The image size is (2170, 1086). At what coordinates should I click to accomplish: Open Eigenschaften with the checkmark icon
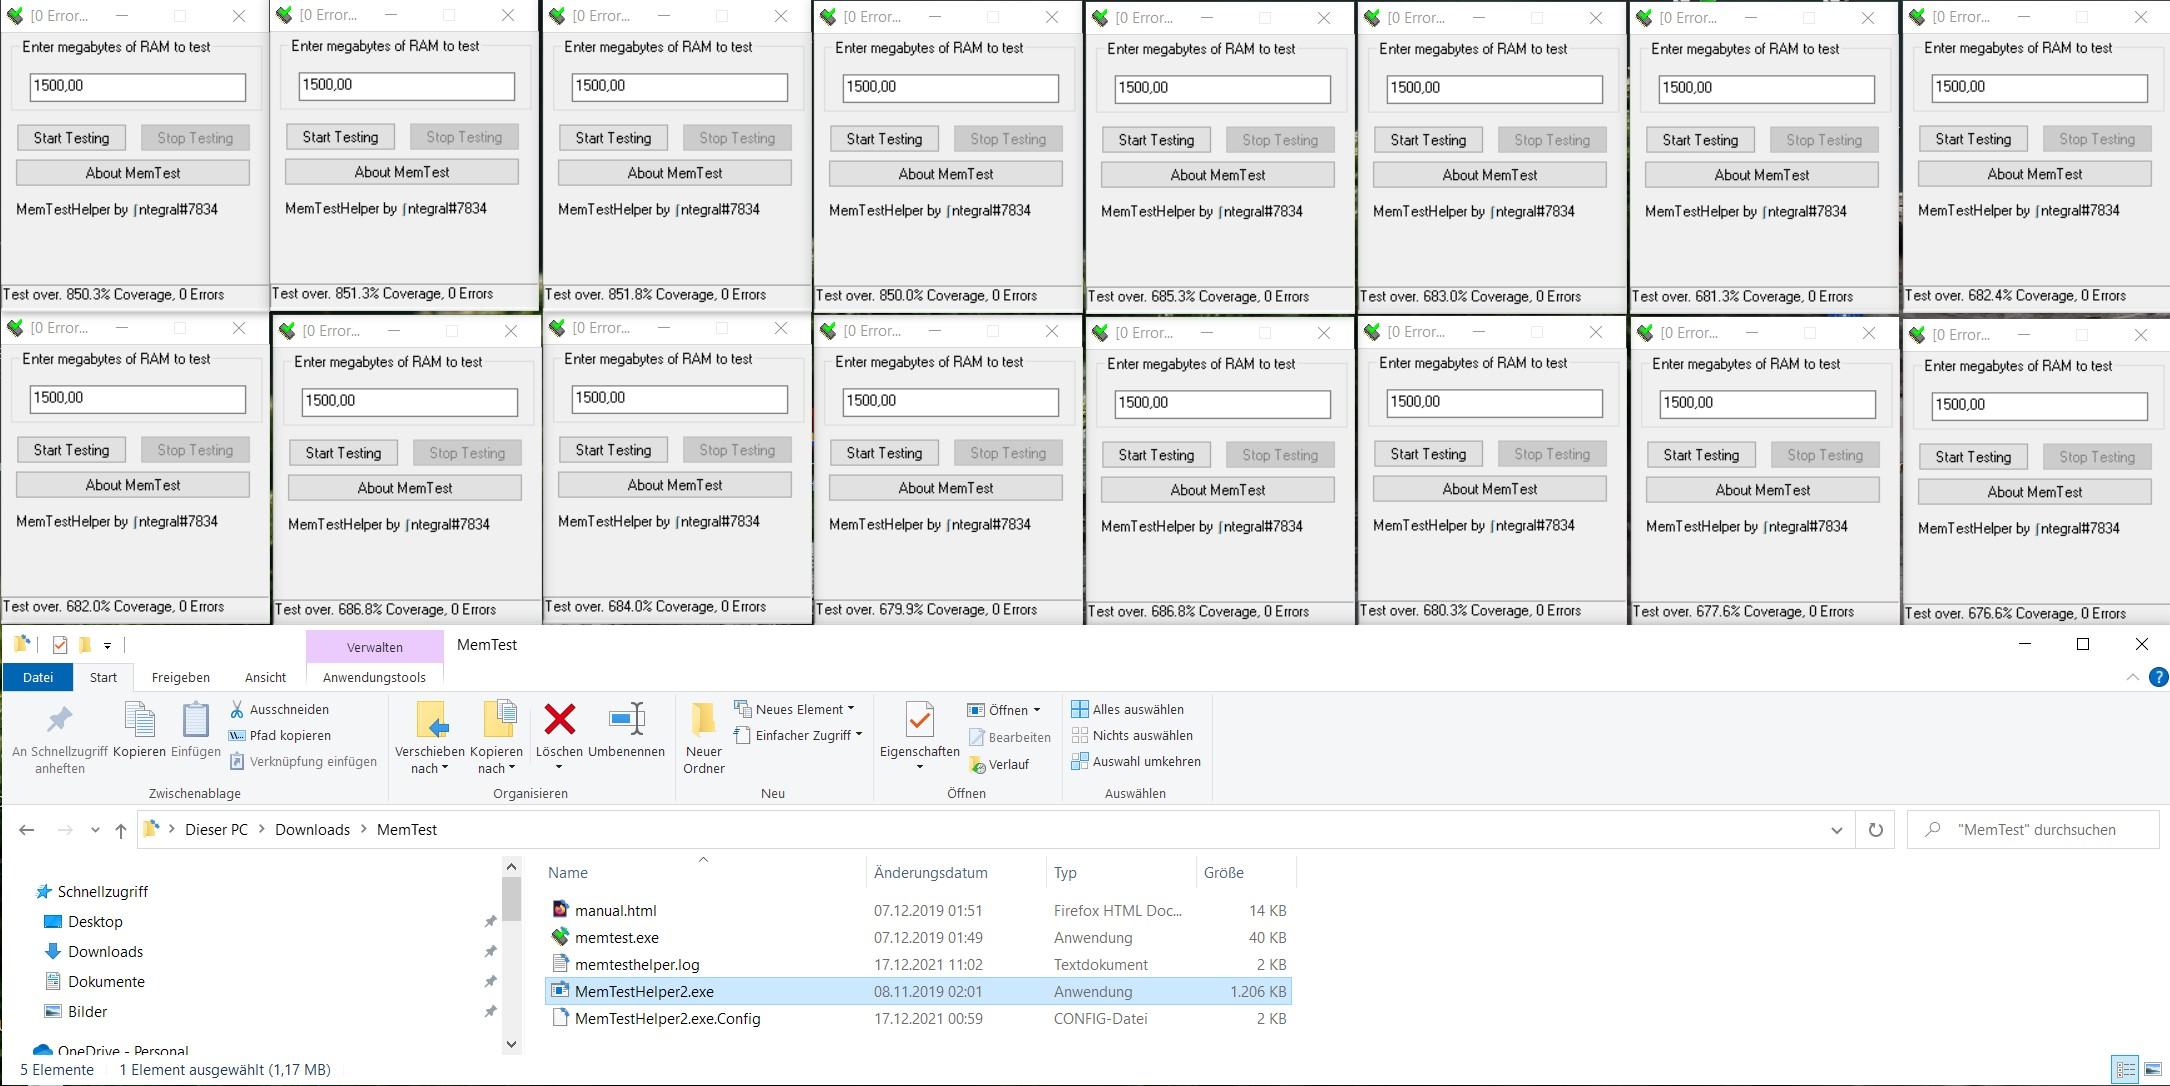click(919, 720)
